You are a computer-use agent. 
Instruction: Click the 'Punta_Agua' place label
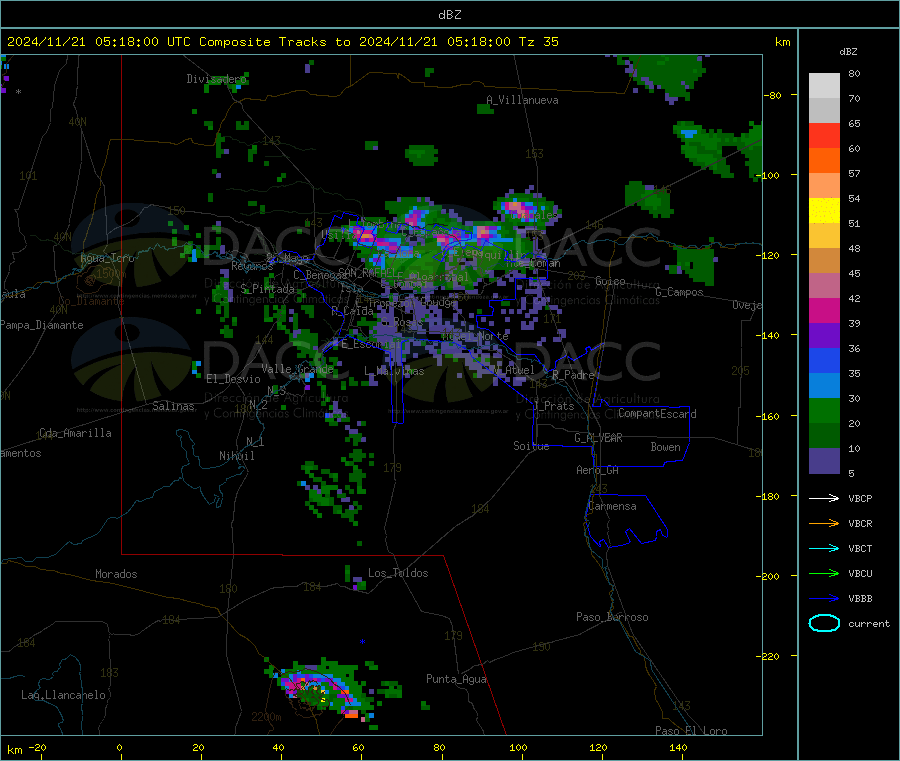456,679
